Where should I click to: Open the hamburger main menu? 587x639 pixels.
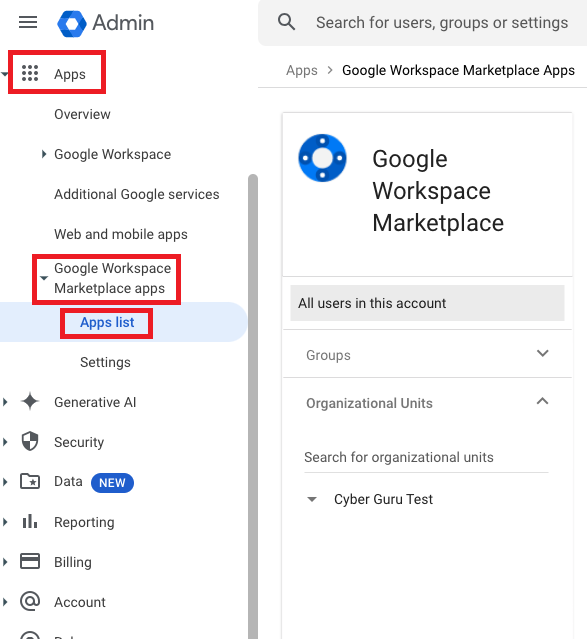[x=28, y=22]
